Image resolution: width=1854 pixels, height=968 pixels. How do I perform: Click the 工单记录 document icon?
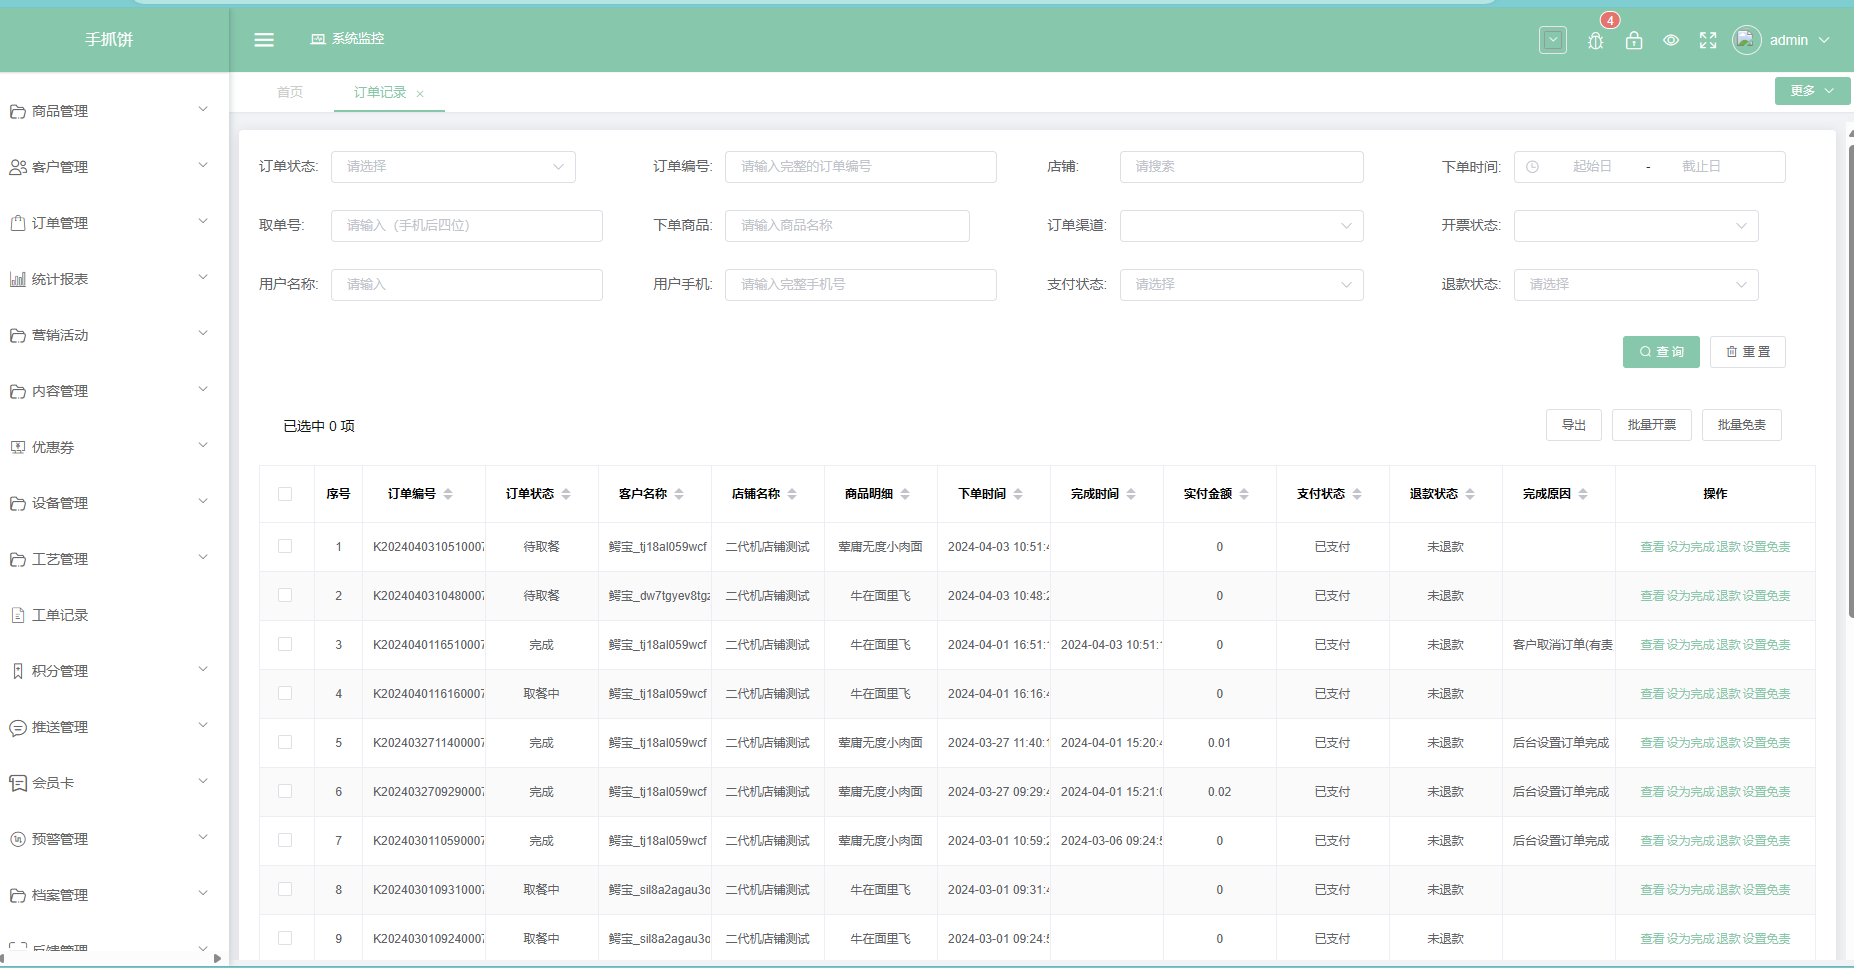point(18,615)
